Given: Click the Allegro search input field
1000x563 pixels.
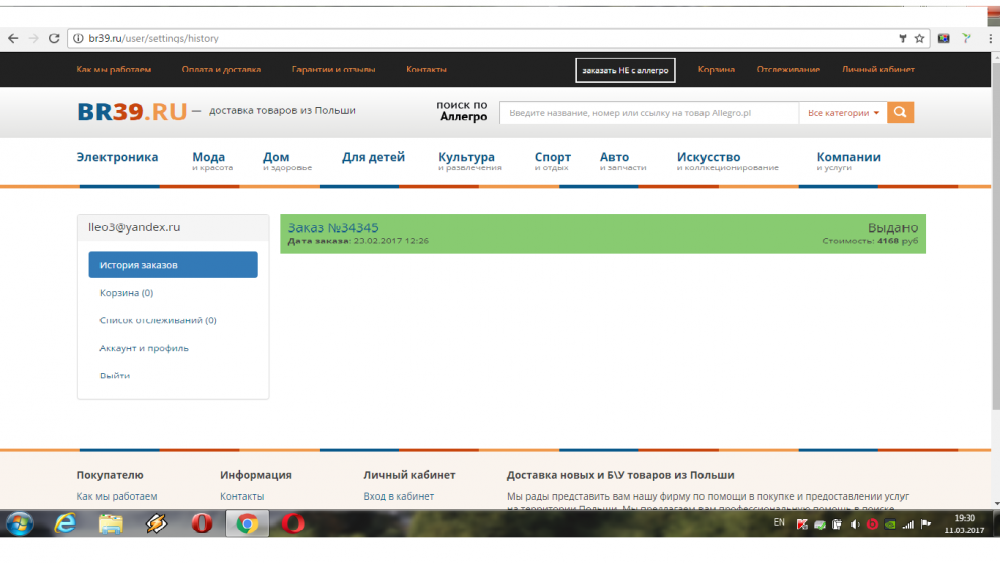Looking at the screenshot, I should click(x=649, y=113).
